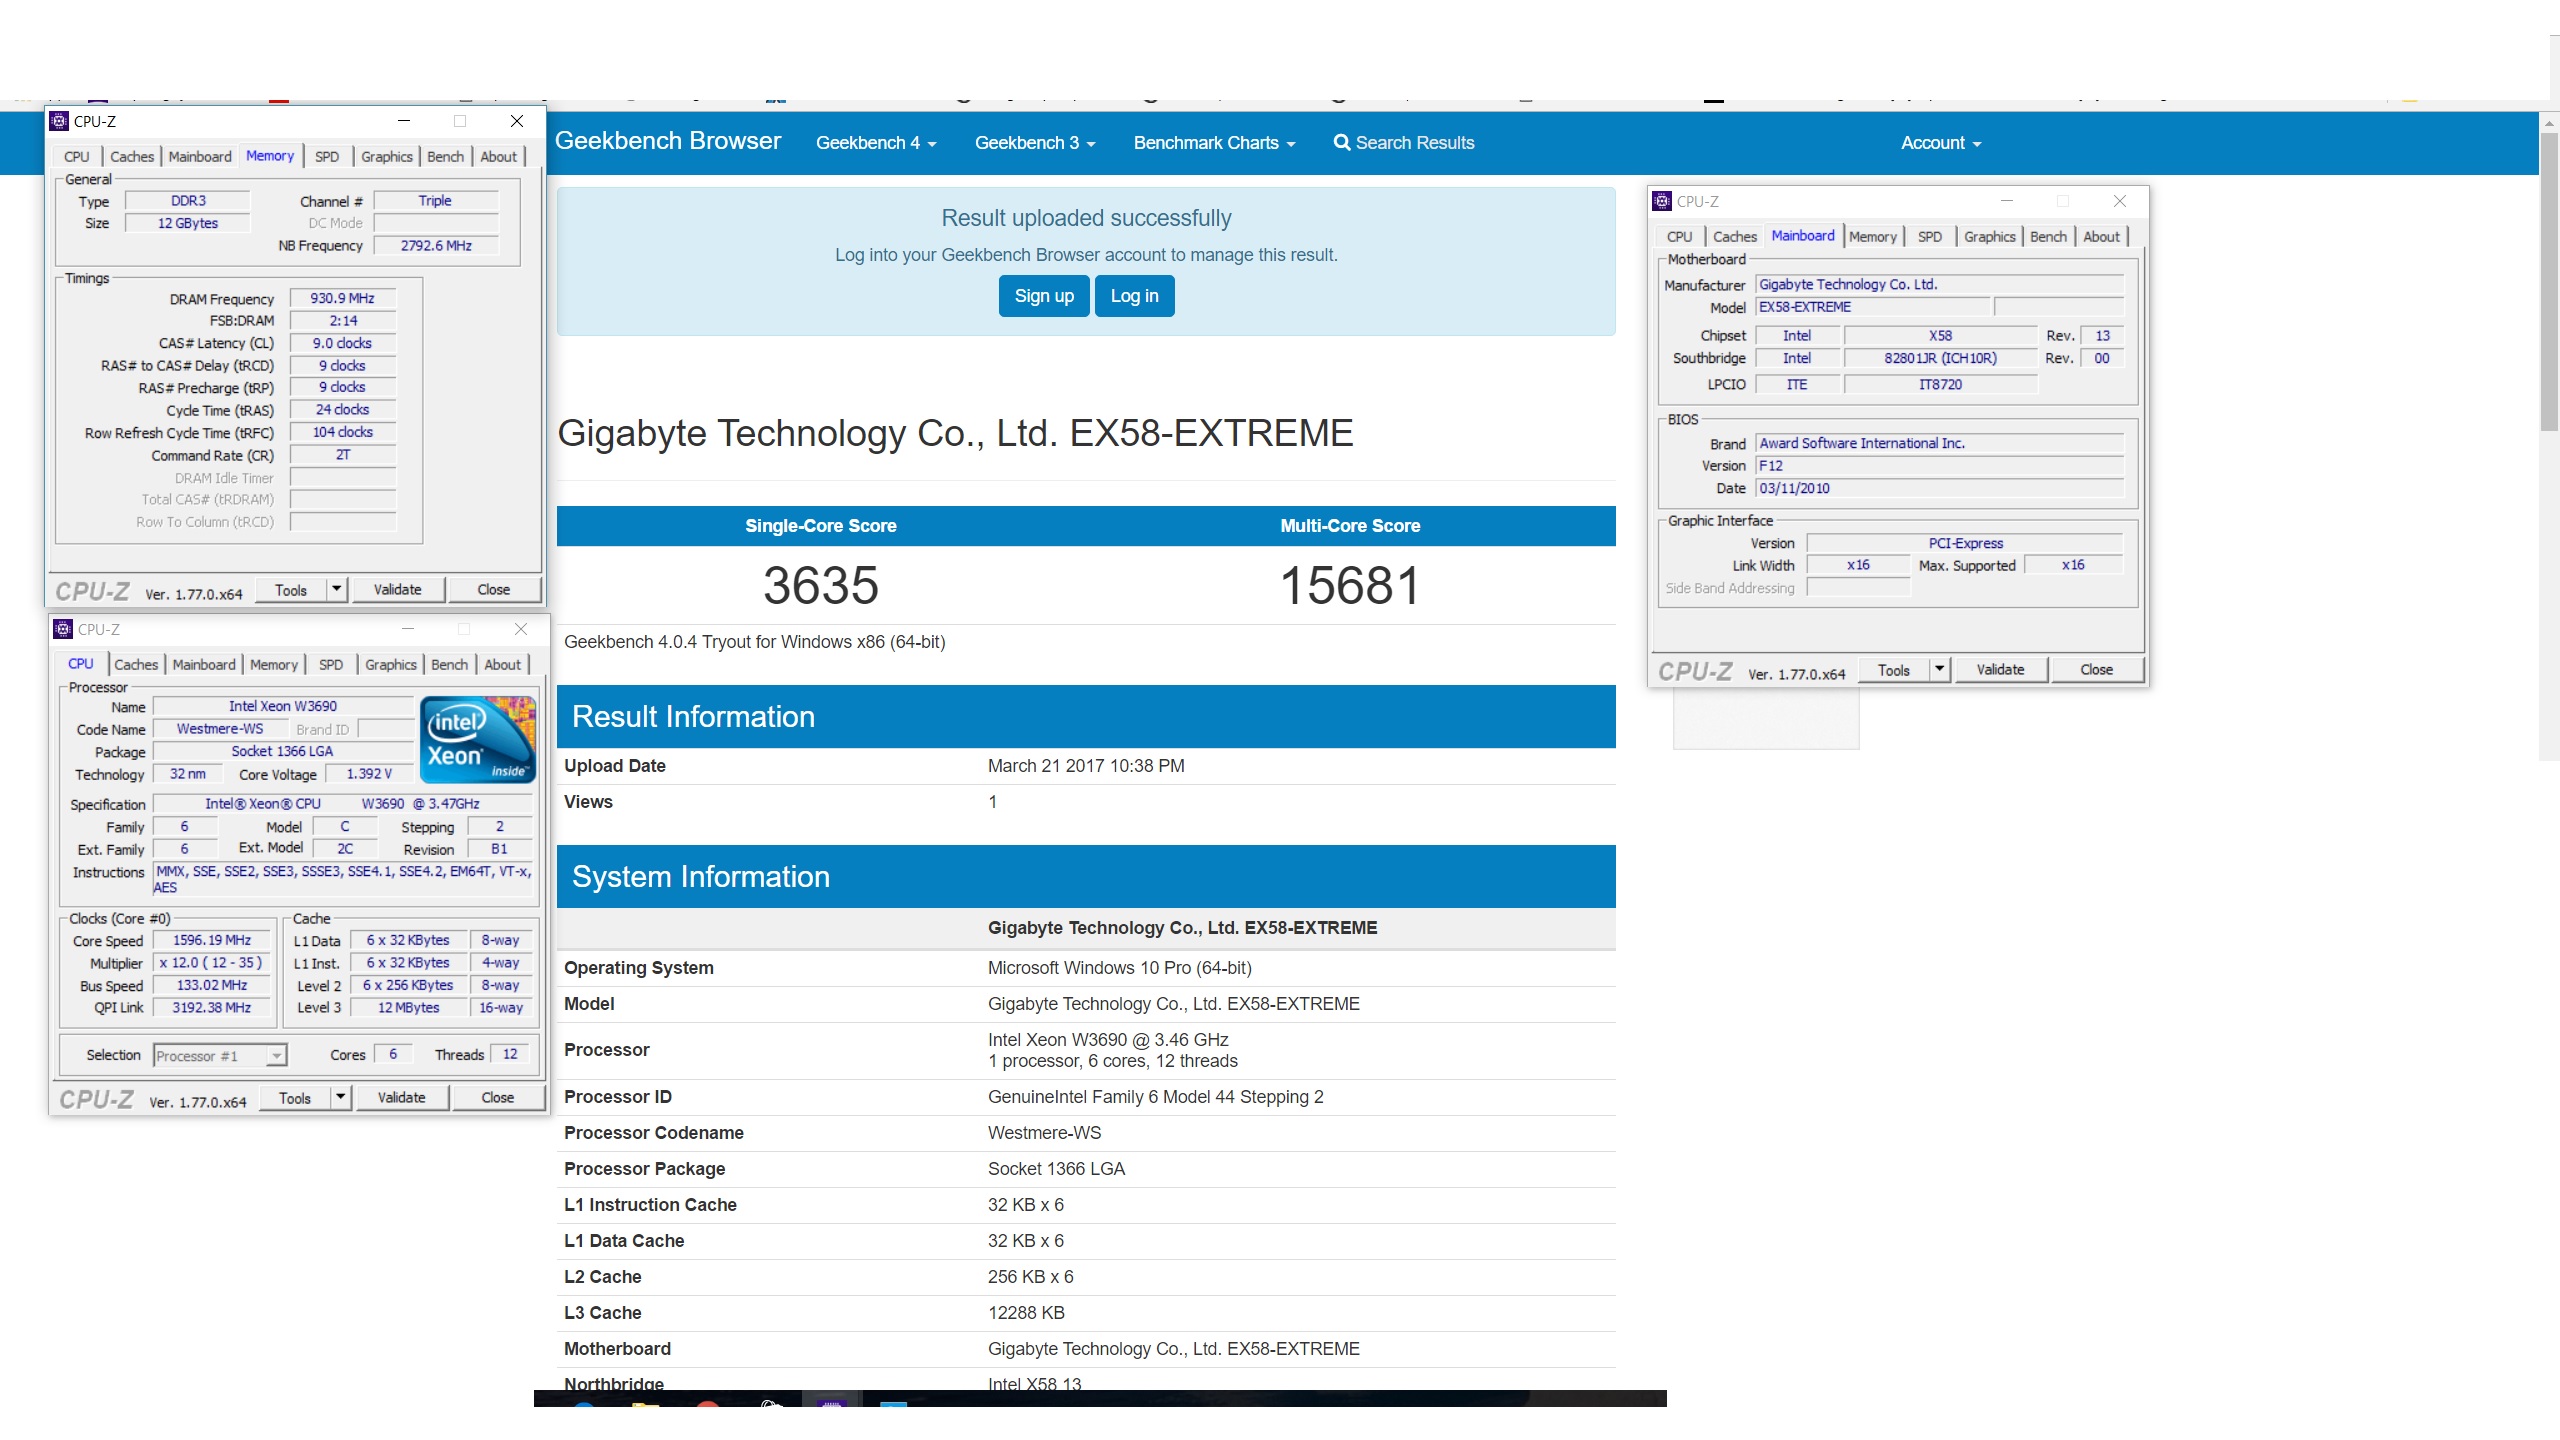Screen dimensions: 2560x1440
Task: Close the CPU-Z Processor window with its X
Action: [x=520, y=629]
